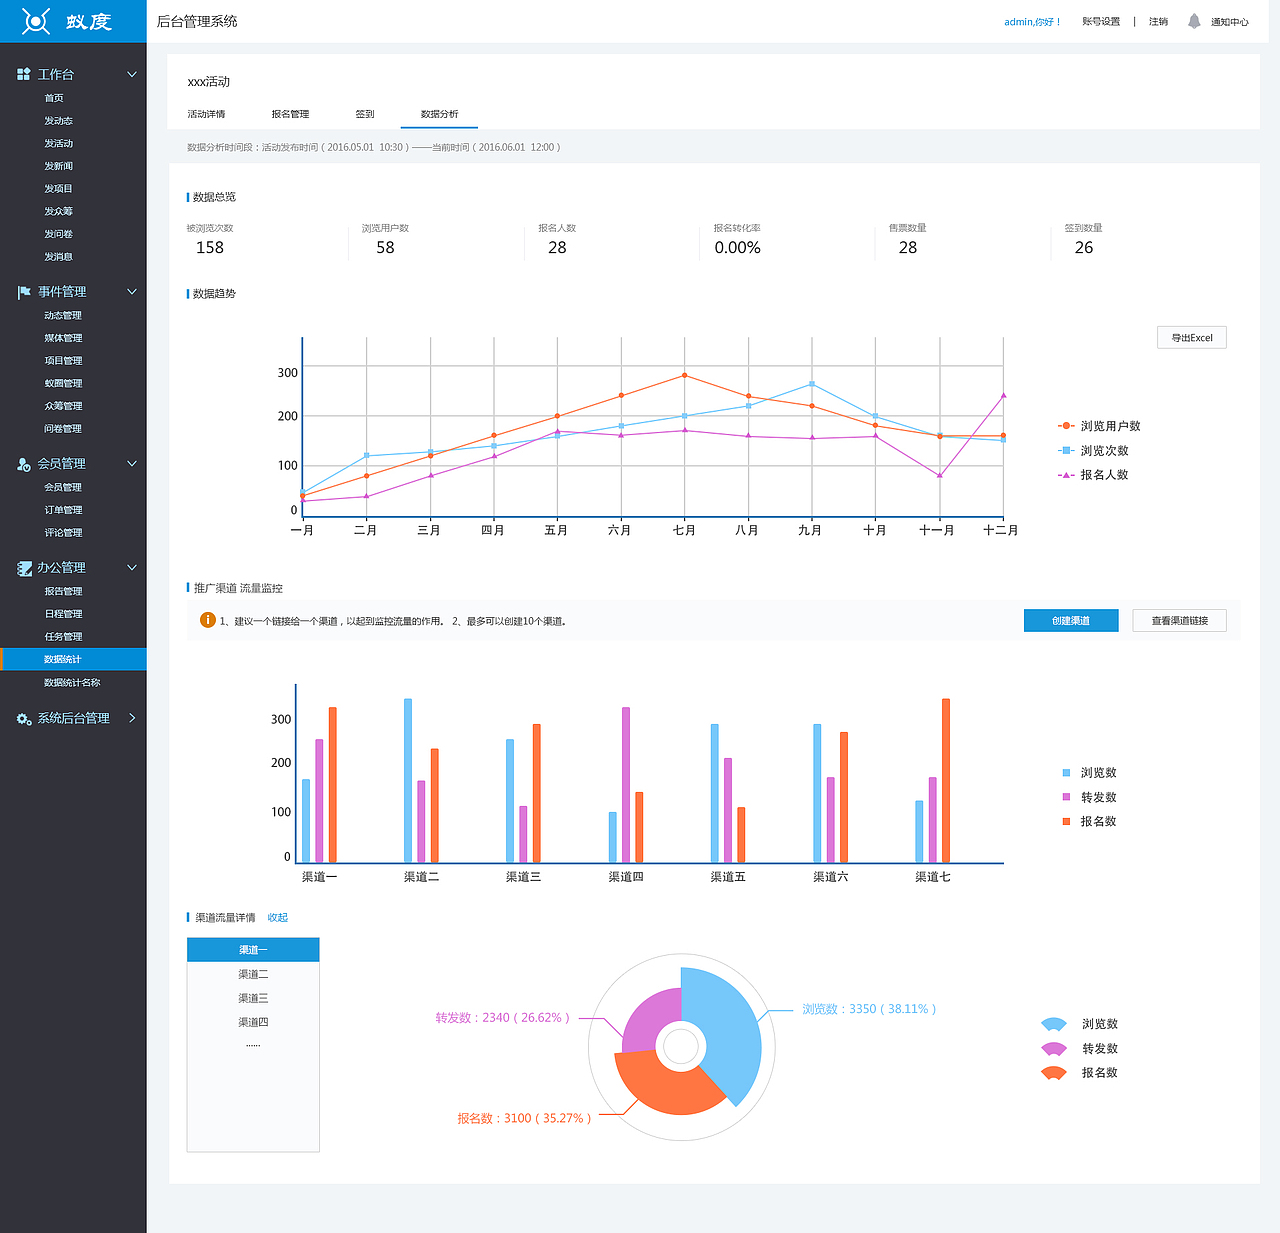
Task: Click the 导出Excel button
Action: pos(1192,338)
